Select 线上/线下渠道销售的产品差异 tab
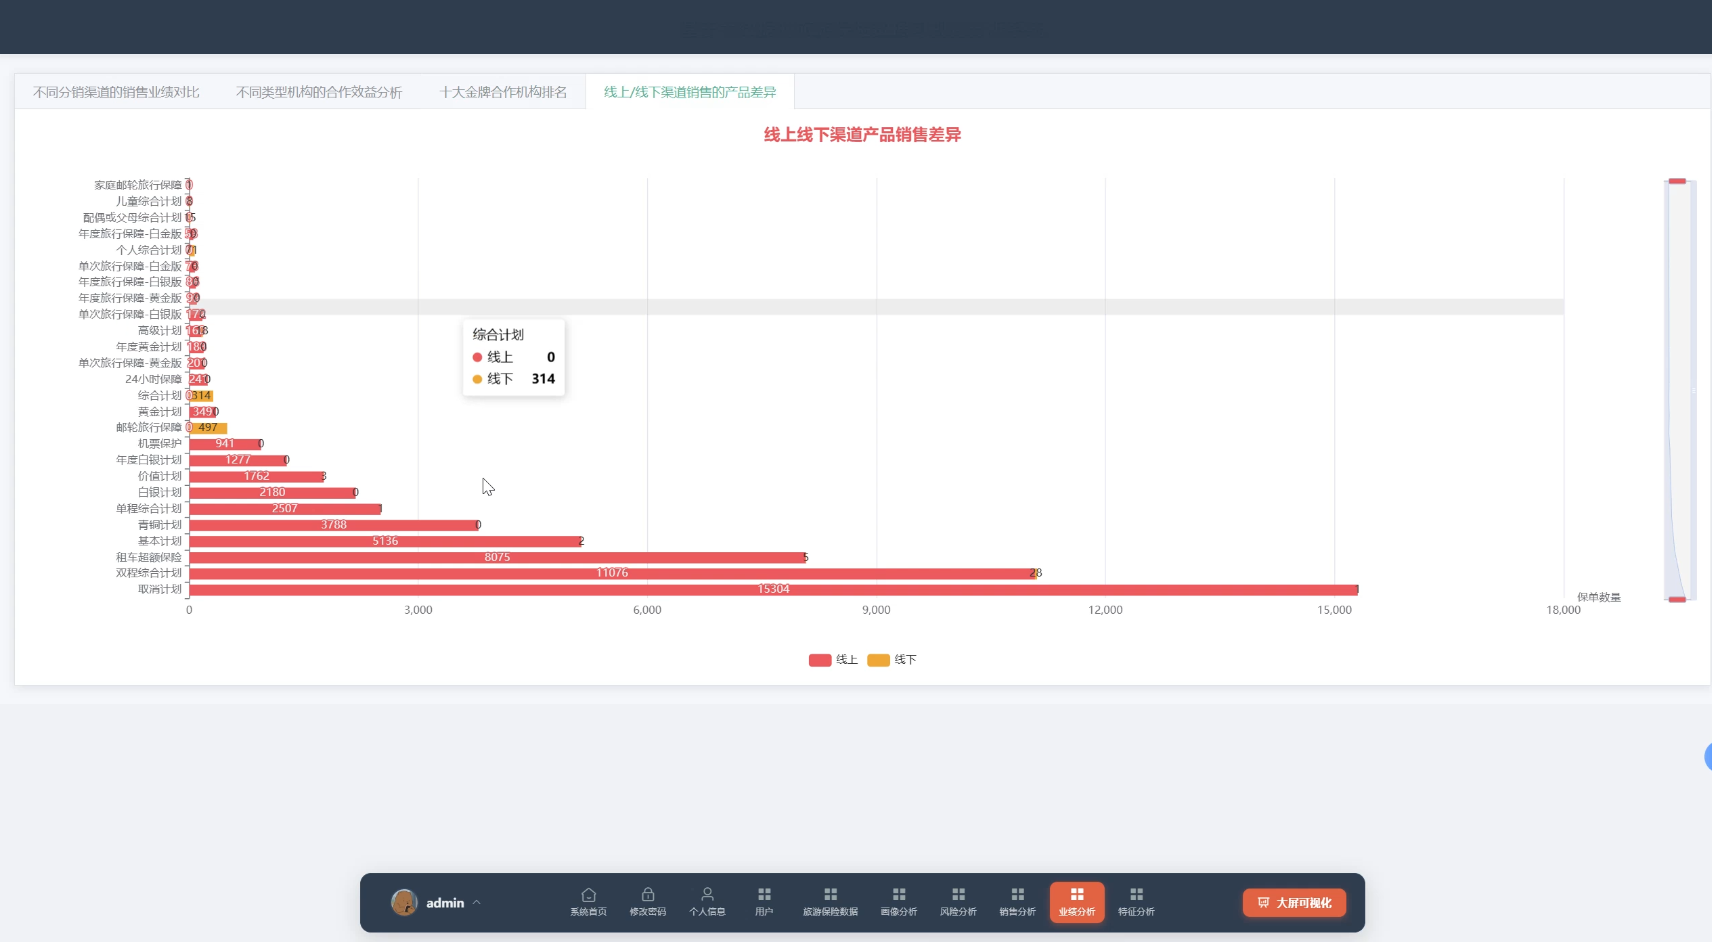This screenshot has height=942, width=1712. [x=690, y=92]
